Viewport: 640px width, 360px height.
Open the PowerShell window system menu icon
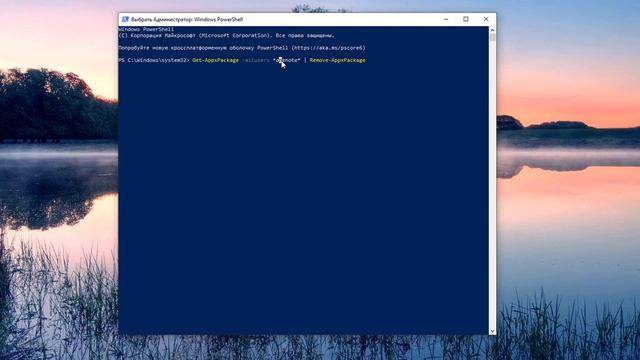click(x=125, y=19)
